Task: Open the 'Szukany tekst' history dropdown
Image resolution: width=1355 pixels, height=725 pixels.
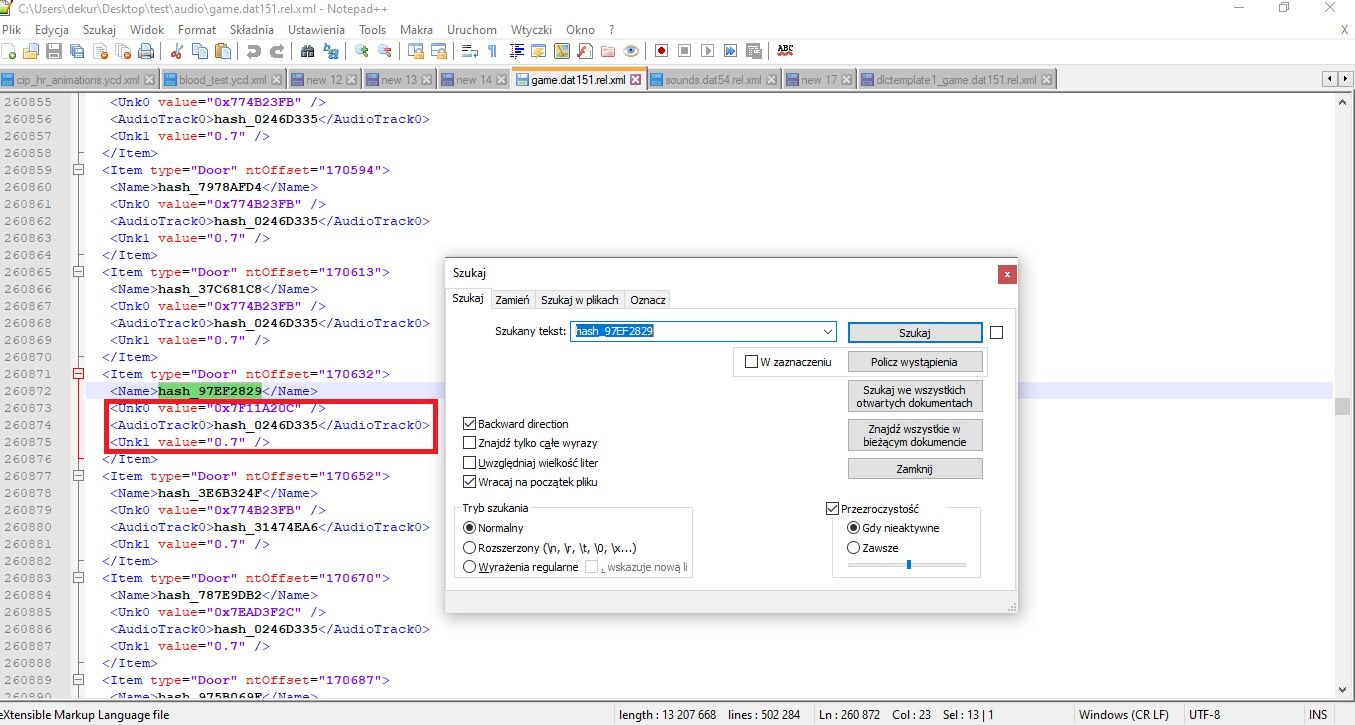Action: click(x=827, y=332)
